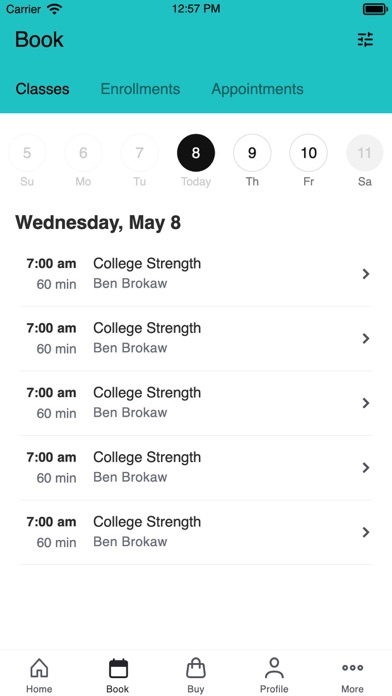Tap the Wi-Fi icon in status bar
This screenshot has width=392, height=696.
[x=54, y=9]
